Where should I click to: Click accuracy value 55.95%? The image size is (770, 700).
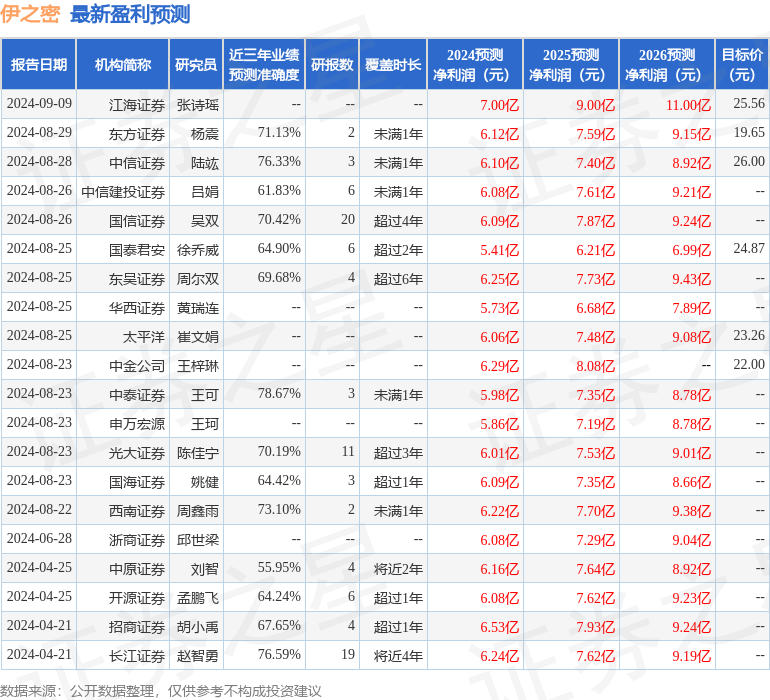(279, 567)
